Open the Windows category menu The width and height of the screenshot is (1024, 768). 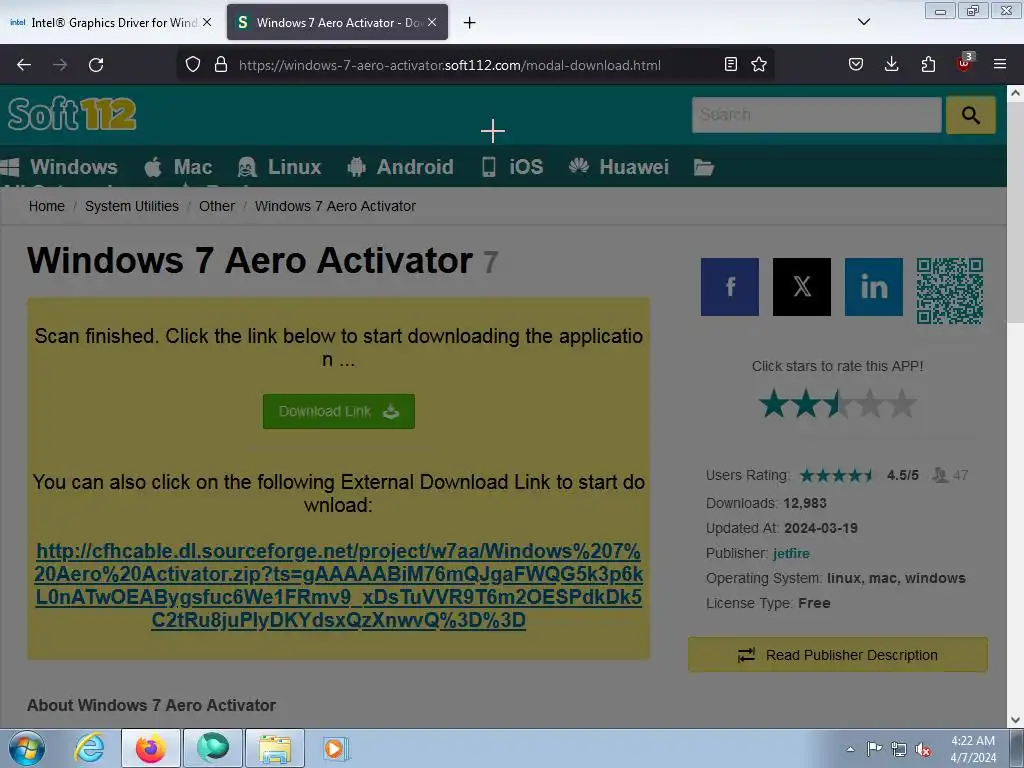[x=59, y=167]
